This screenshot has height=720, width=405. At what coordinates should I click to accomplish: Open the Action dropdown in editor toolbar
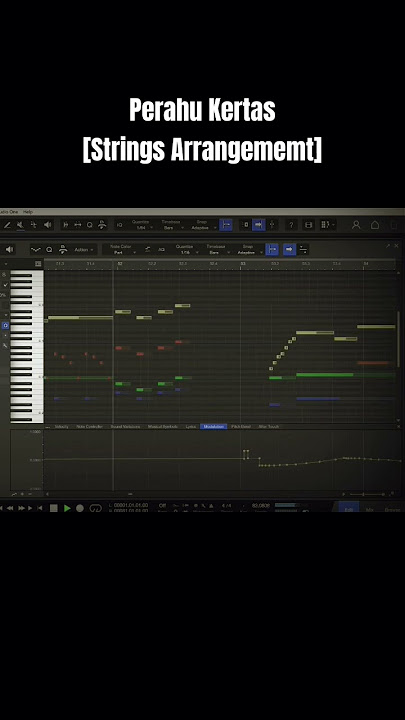[x=83, y=249]
